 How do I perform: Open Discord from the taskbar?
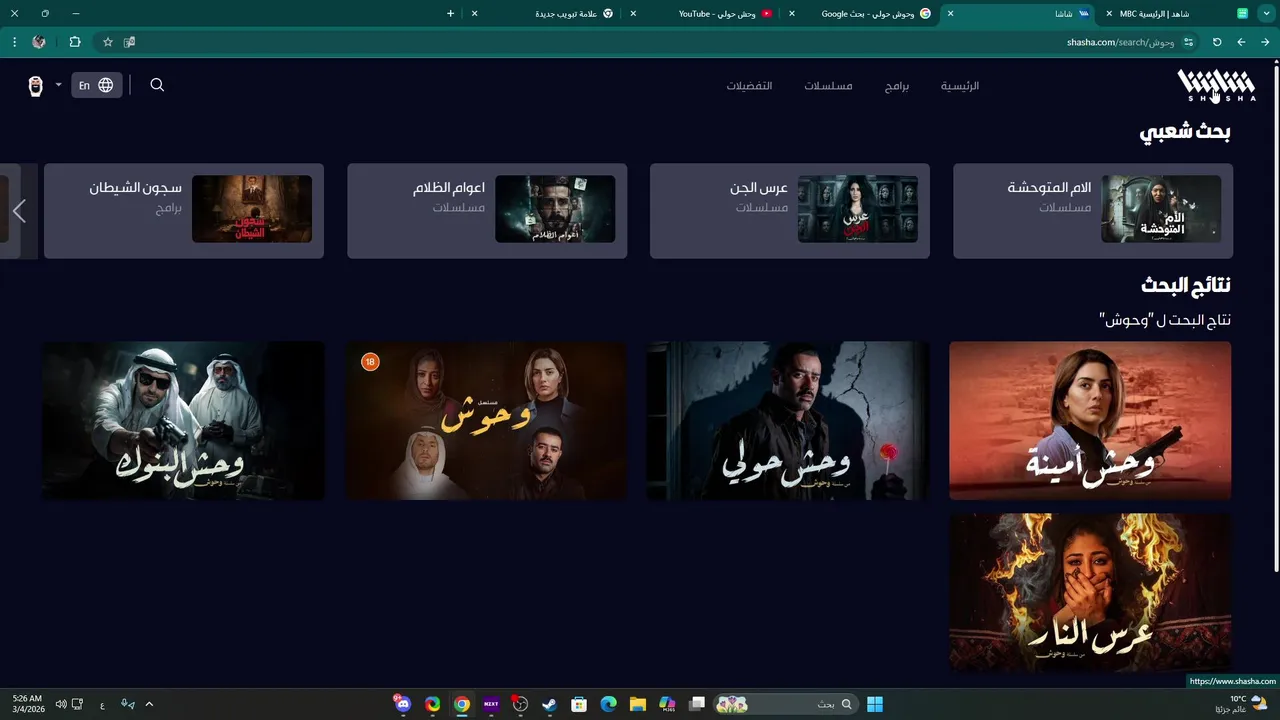pos(402,704)
